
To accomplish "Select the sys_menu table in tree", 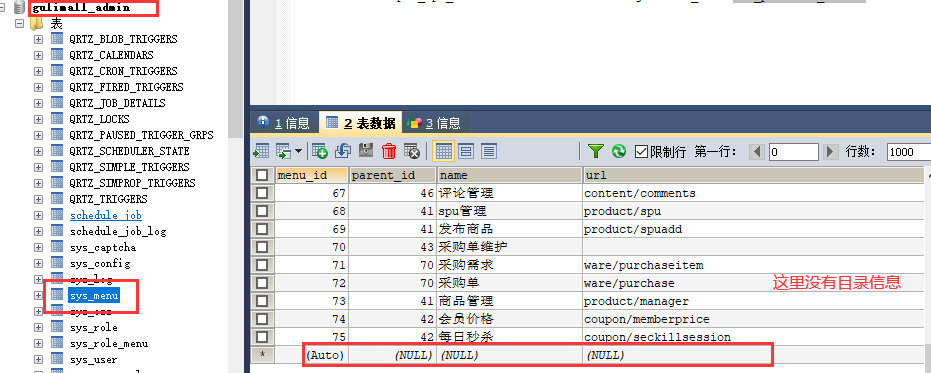I will coord(94,295).
